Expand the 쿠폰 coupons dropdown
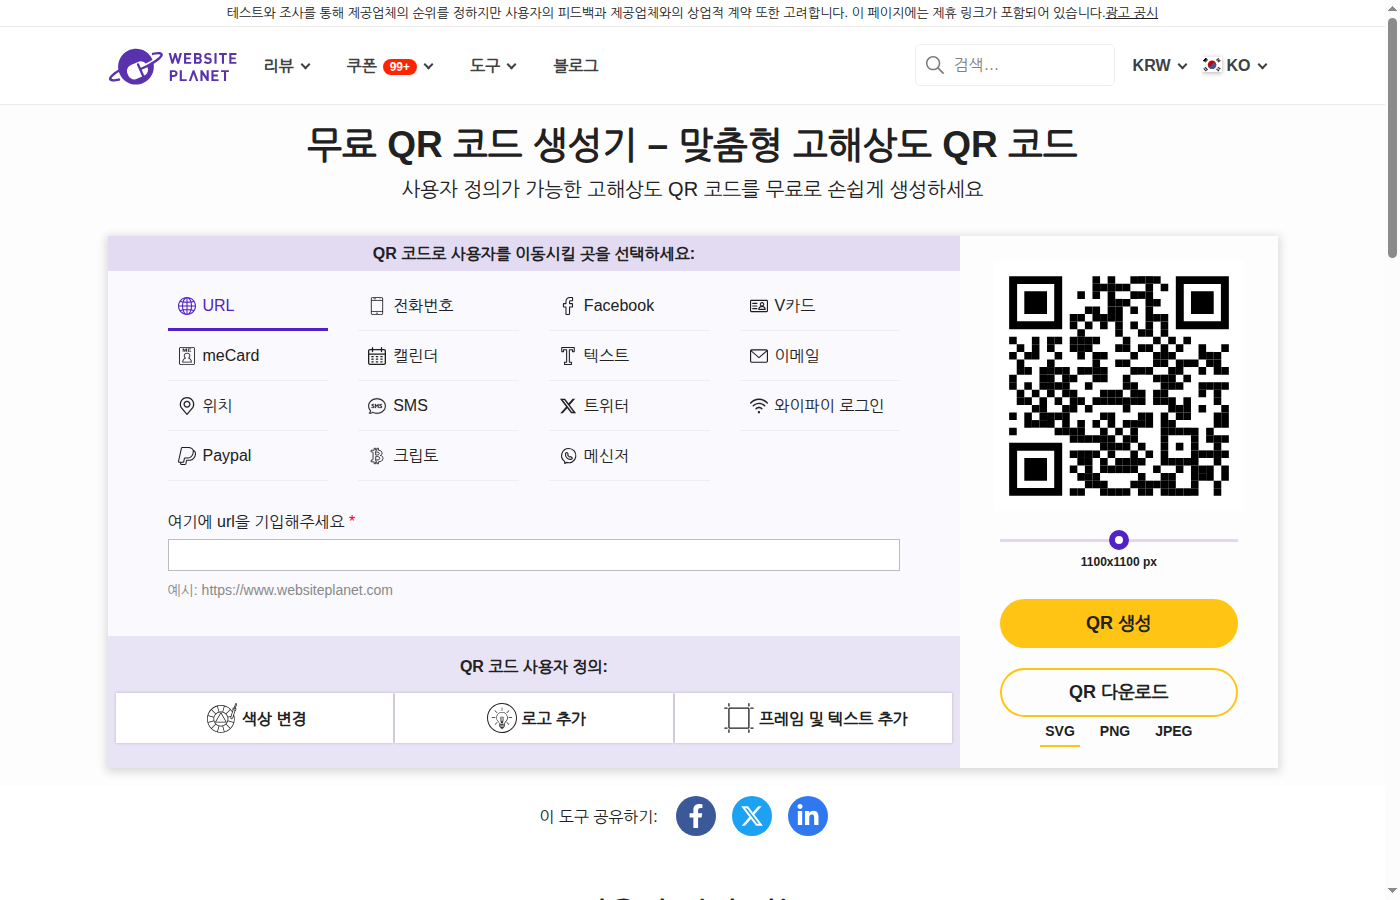Viewport: 1400px width, 900px height. tap(389, 65)
